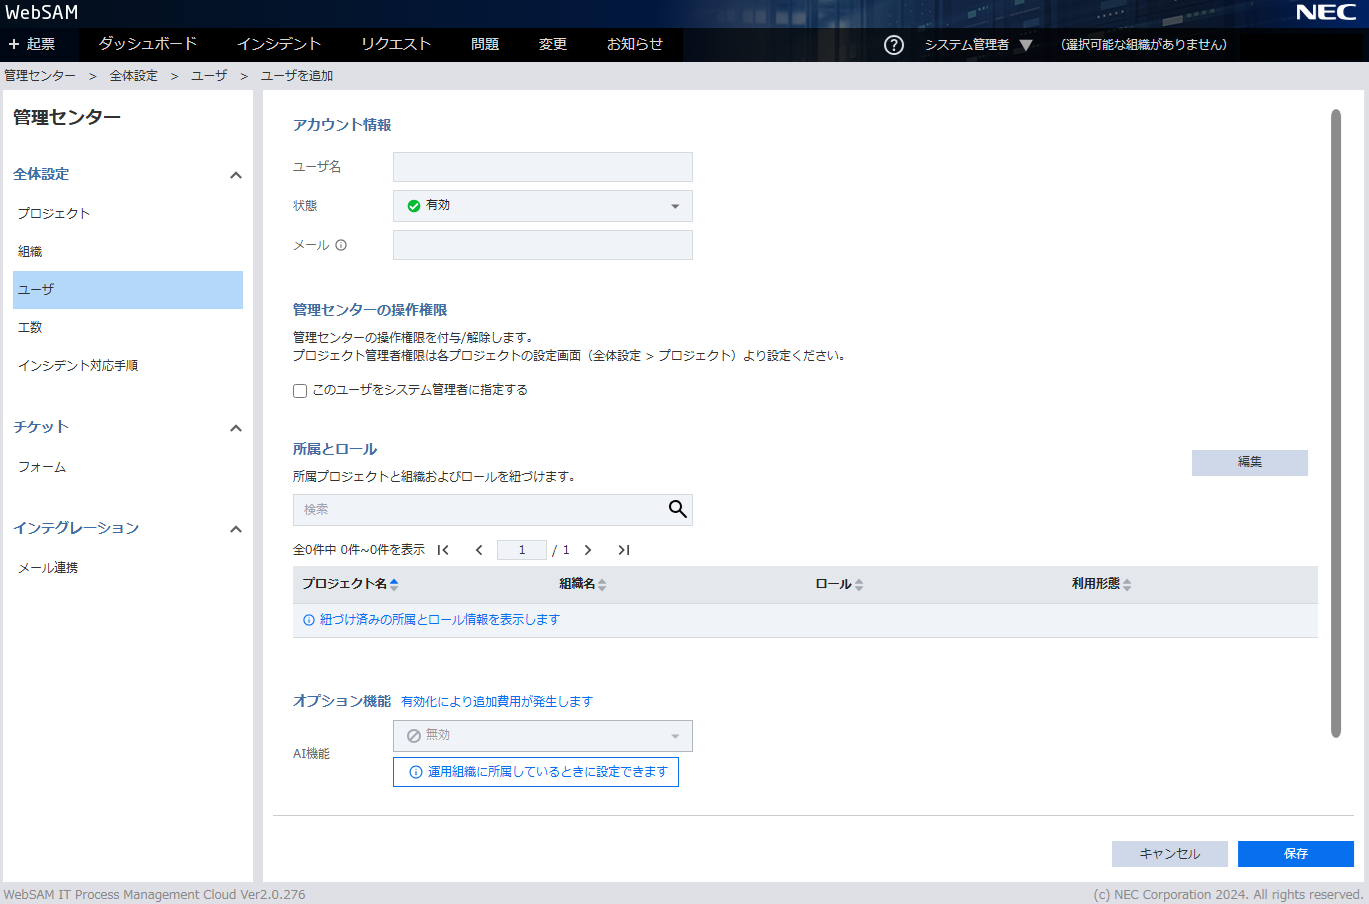Click the vertical scrollbar of the form
Image resolution: width=1369 pixels, height=904 pixels.
pyautogui.click(x=1336, y=423)
